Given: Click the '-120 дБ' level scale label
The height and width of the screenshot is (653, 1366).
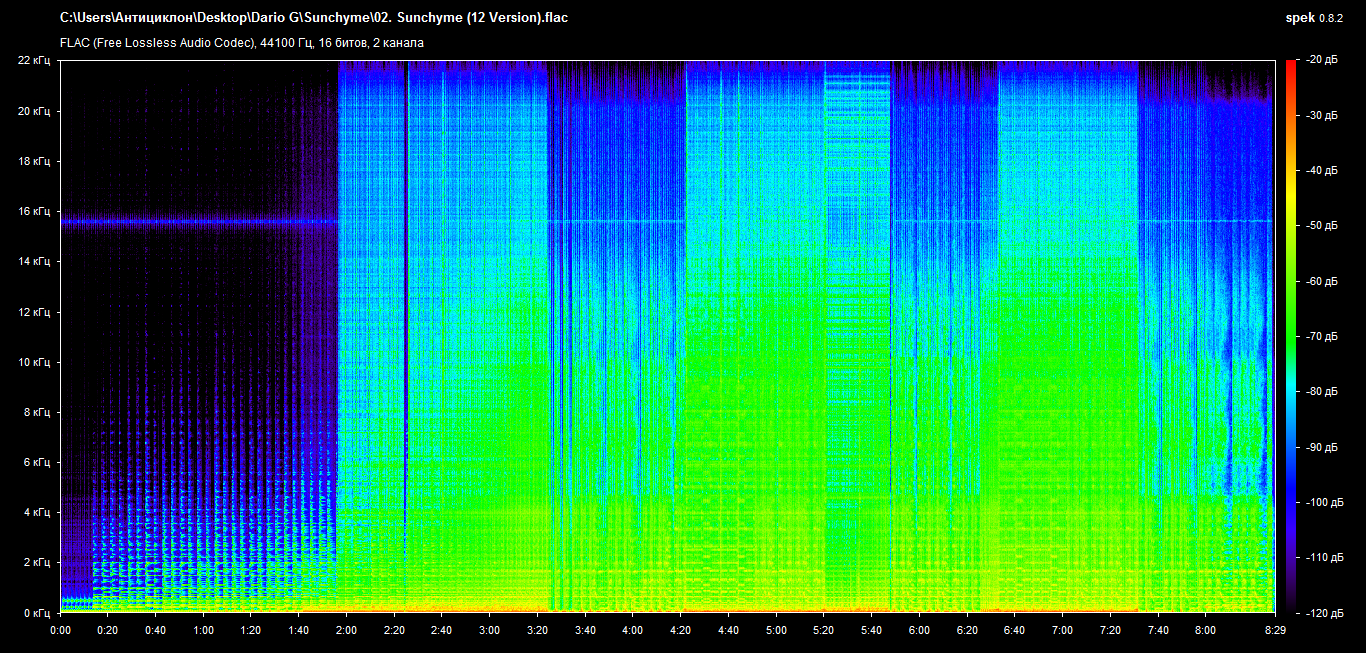Looking at the screenshot, I should pyautogui.click(x=1323, y=611).
